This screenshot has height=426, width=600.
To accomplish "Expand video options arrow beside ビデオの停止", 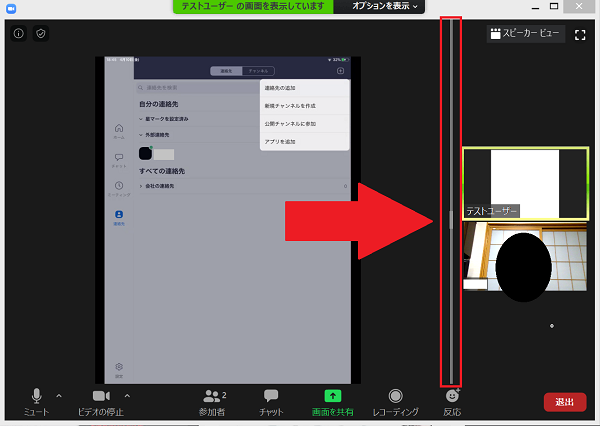I will pos(127,396).
